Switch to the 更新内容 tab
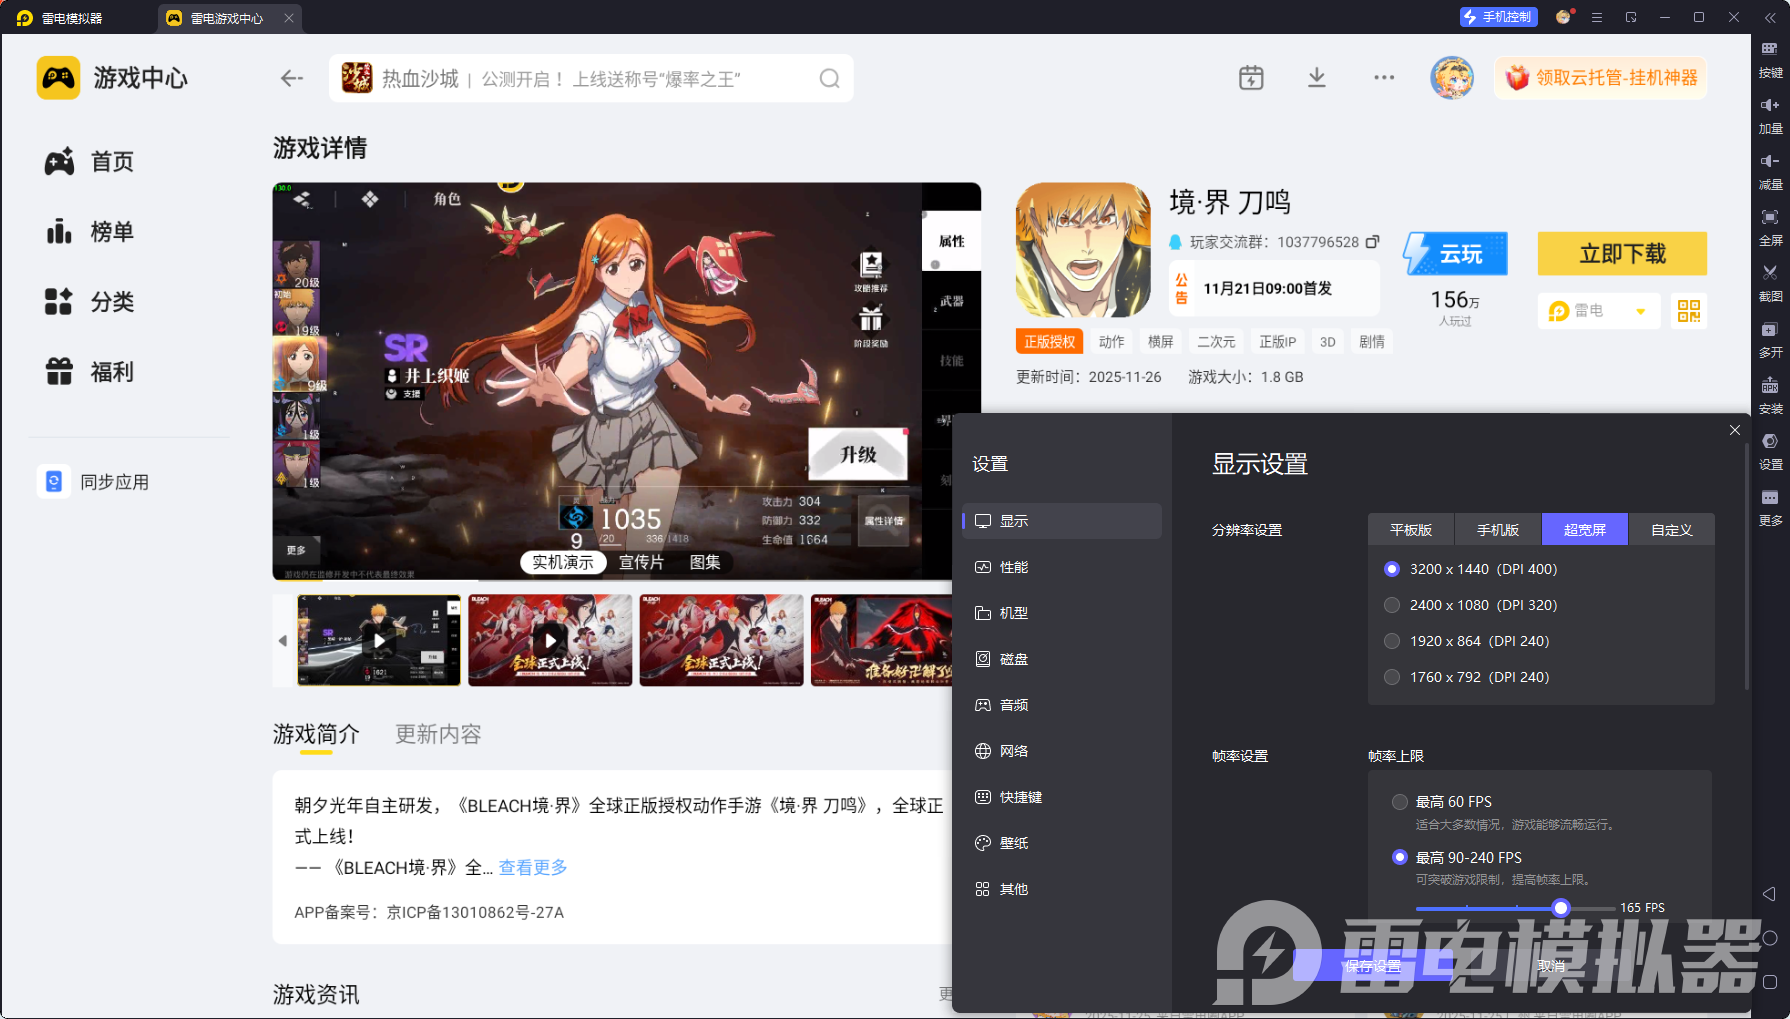1790x1019 pixels. [438, 734]
